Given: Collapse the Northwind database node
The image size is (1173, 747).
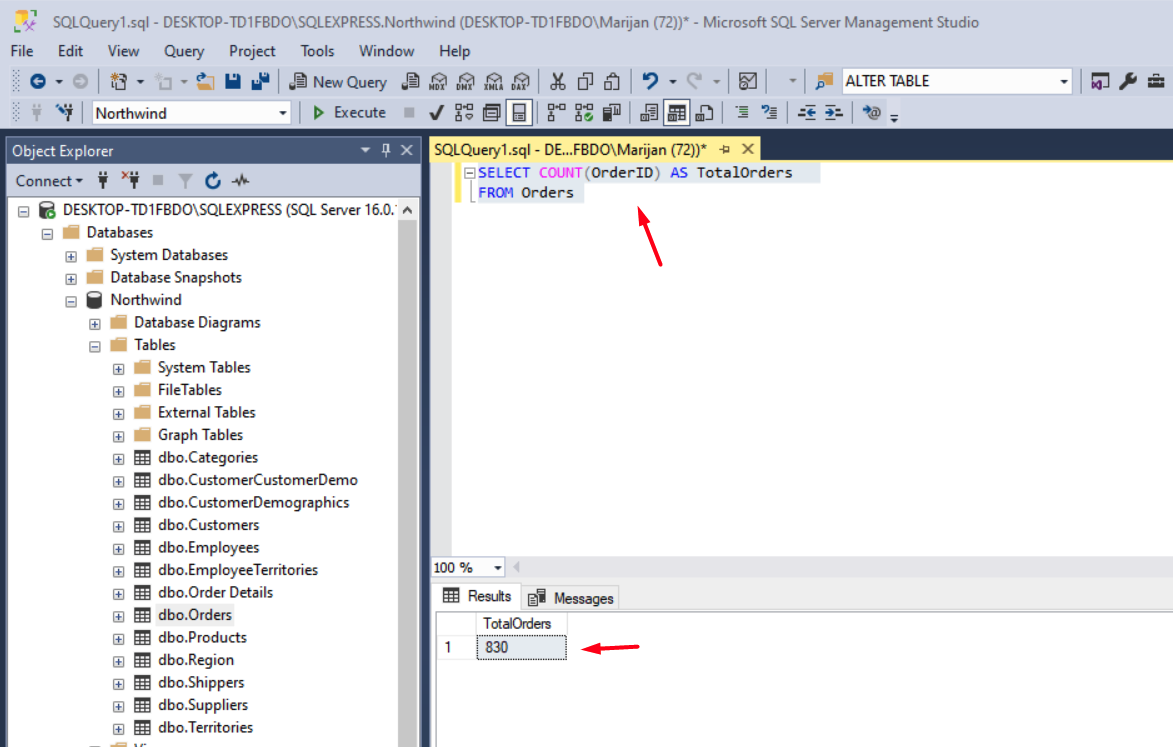Looking at the screenshot, I should [x=71, y=301].
